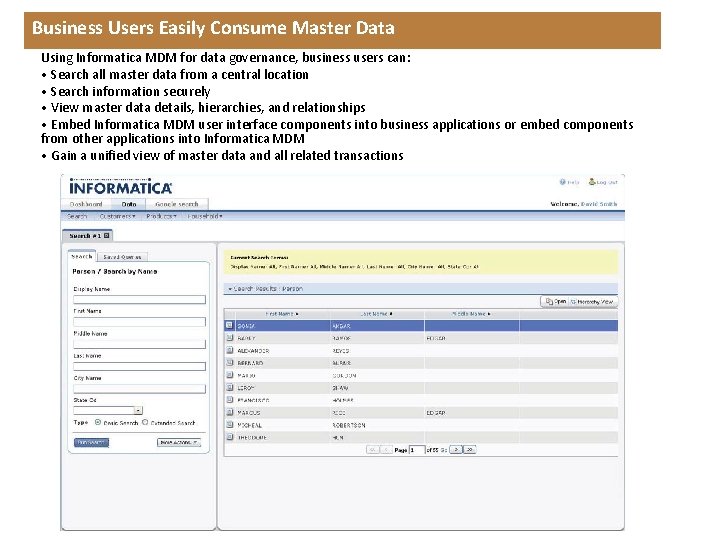Select the ROBERTSON last name cell
The width and height of the screenshot is (720, 540).
[x=349, y=426]
